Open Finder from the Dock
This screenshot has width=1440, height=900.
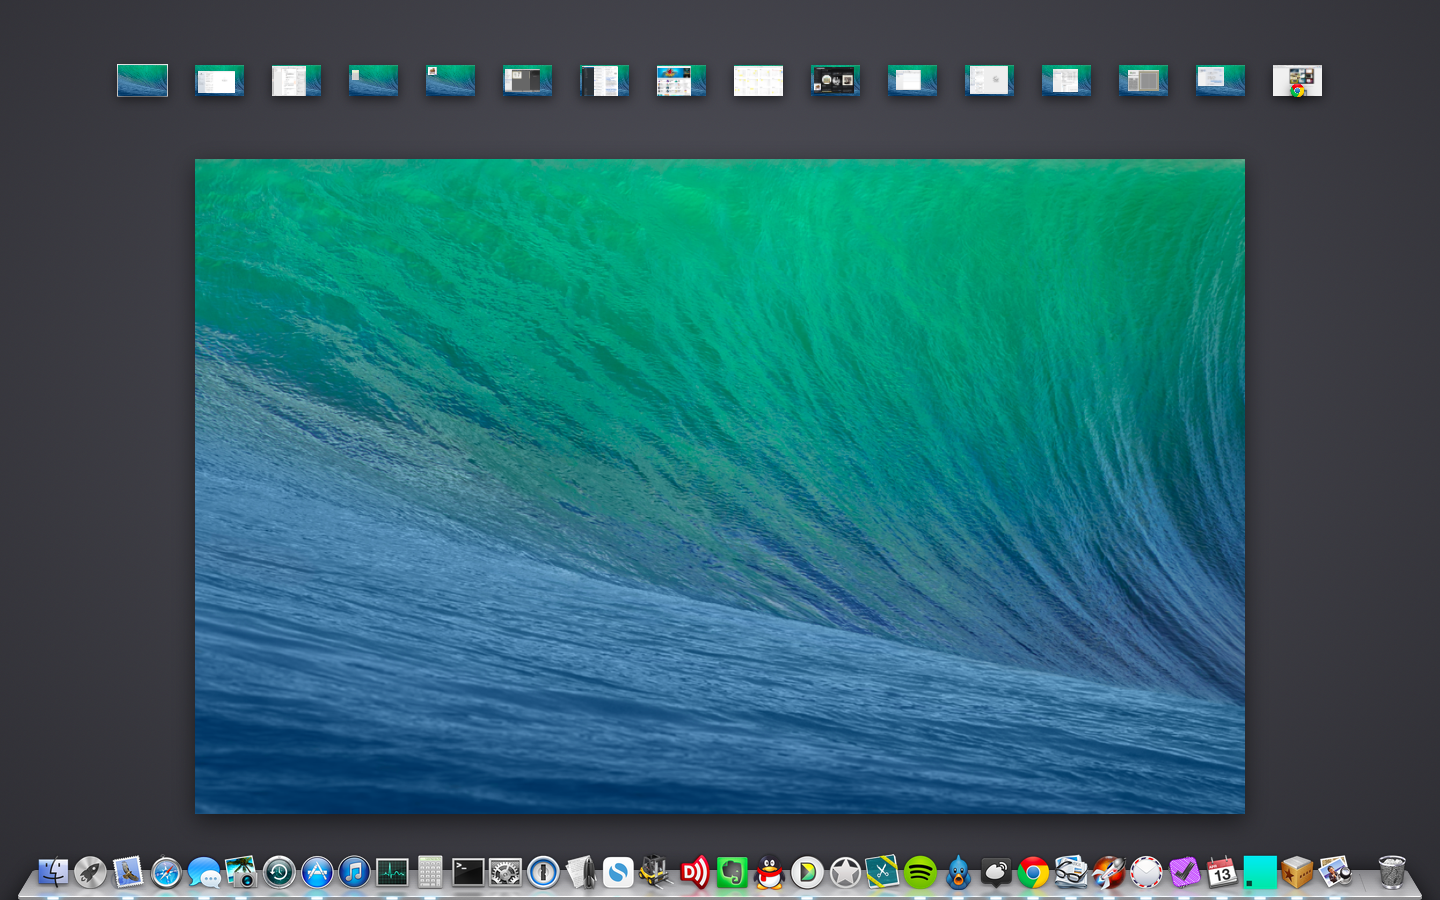click(x=53, y=872)
